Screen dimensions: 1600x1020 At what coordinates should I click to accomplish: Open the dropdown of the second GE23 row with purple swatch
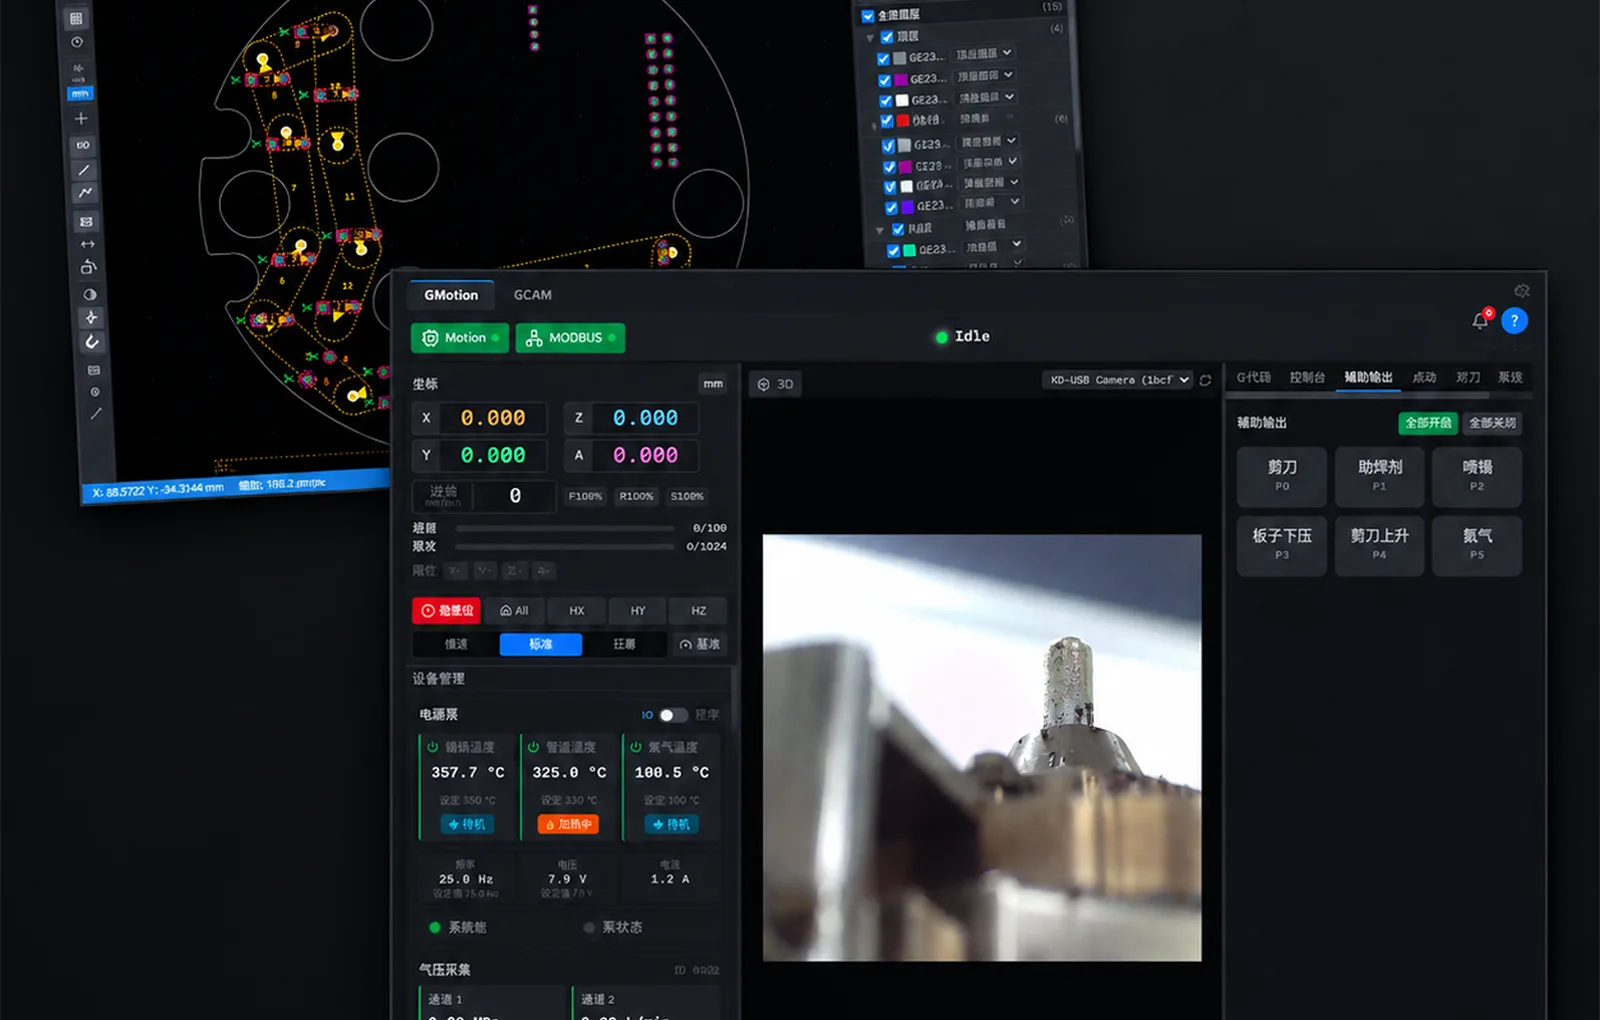point(985,75)
